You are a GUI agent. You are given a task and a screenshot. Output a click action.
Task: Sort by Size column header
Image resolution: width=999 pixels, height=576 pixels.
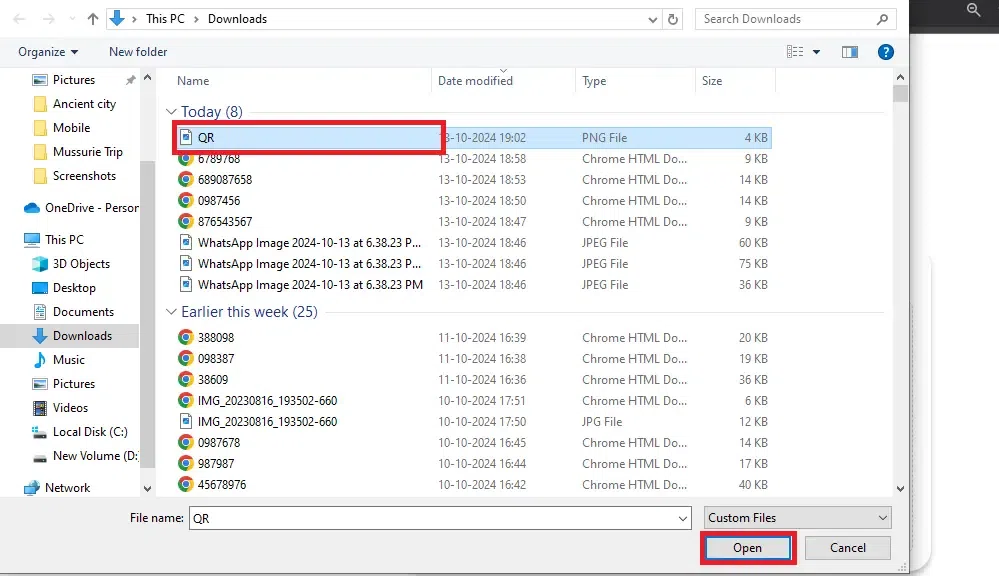[712, 81]
